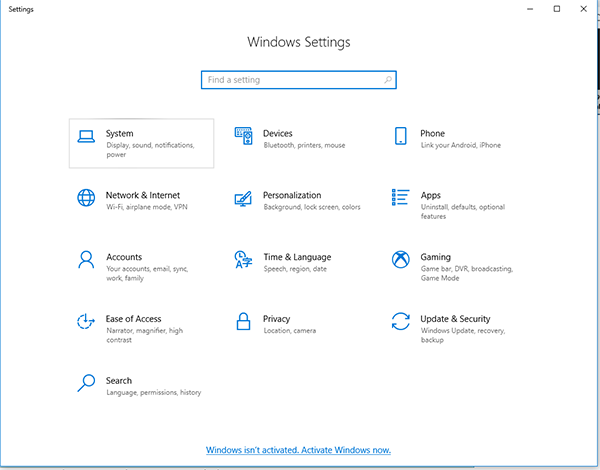The height and width of the screenshot is (470, 600).
Task: Click the Ease of Access icon
Action: (86, 321)
